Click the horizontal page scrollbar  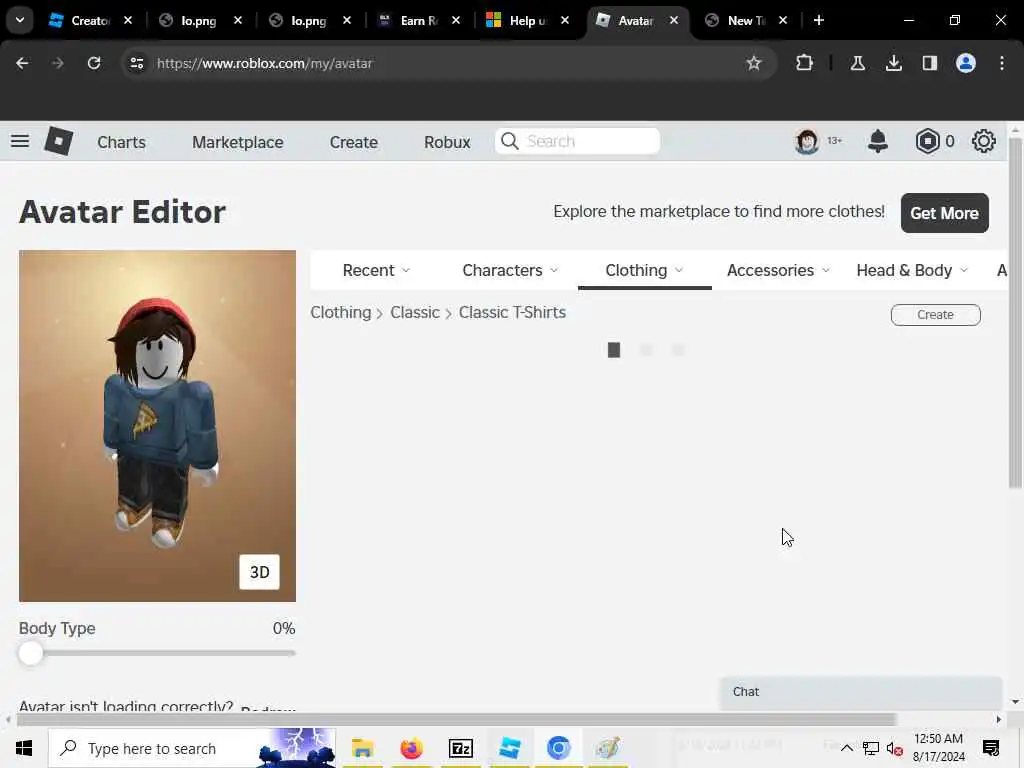click(x=456, y=719)
